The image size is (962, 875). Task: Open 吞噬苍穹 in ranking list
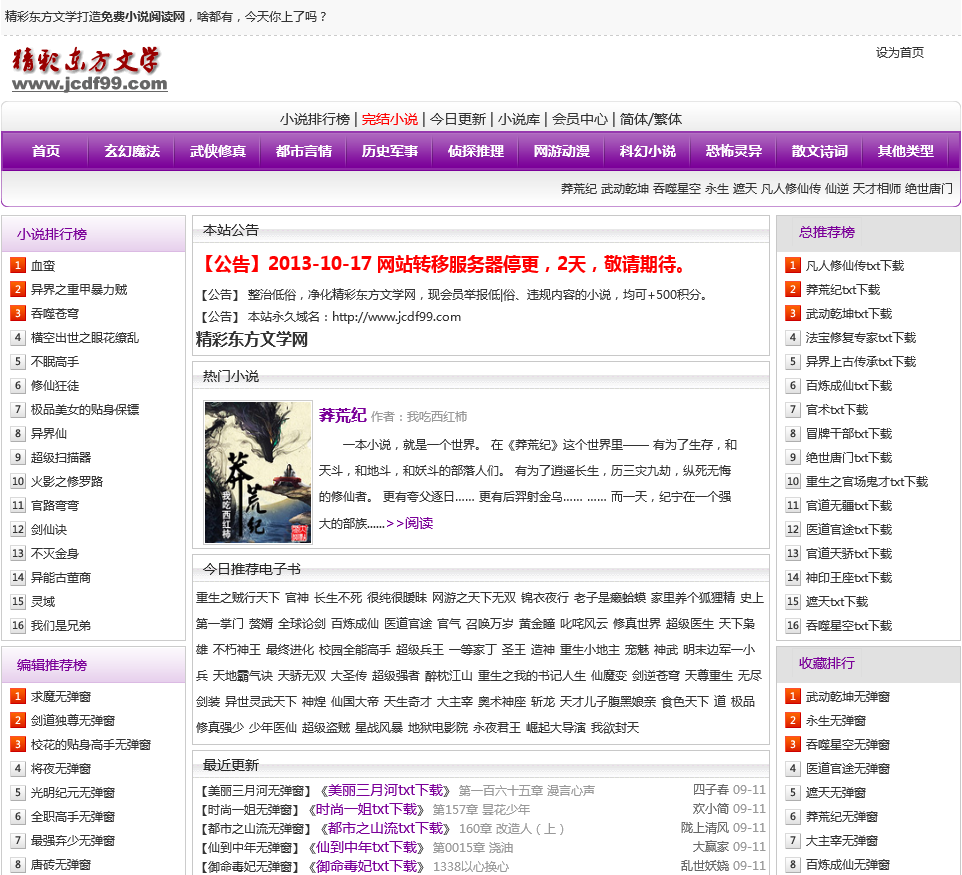coord(55,314)
